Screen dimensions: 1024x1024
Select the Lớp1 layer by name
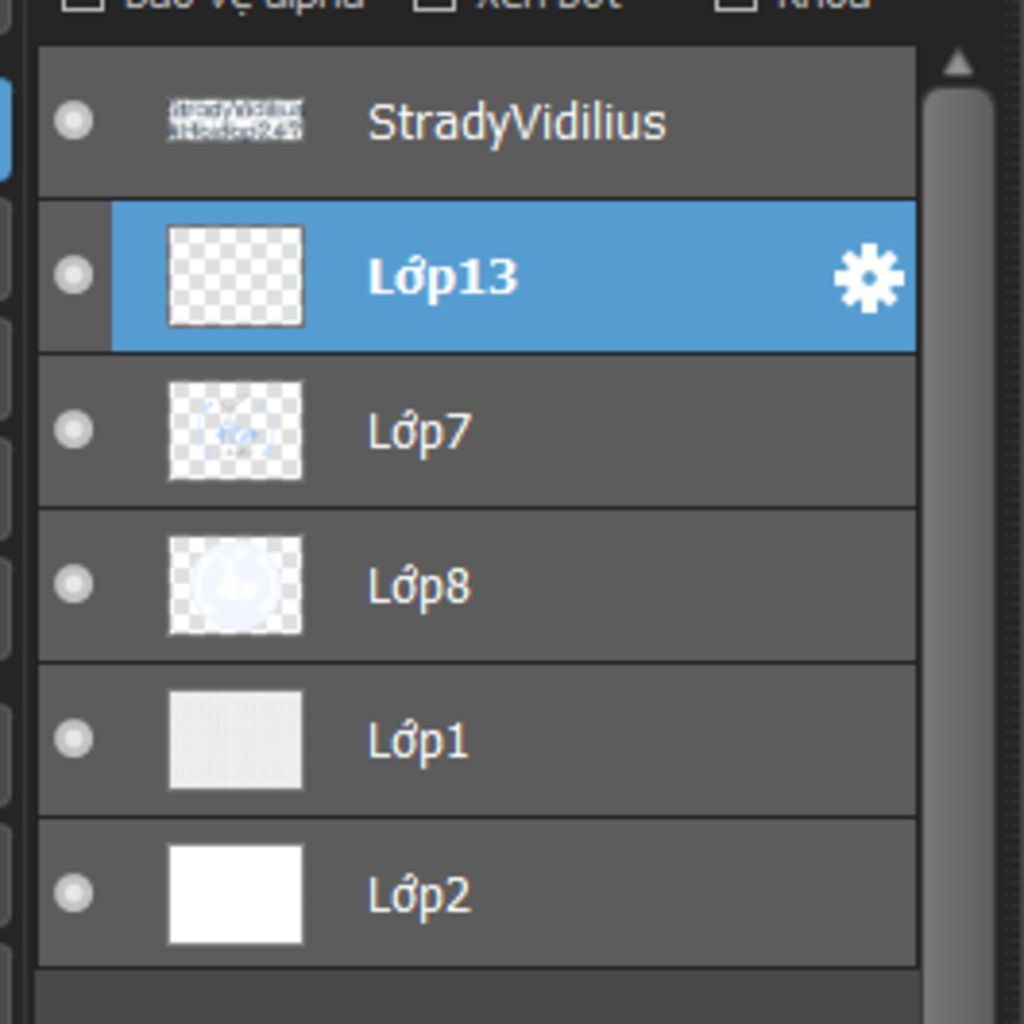pos(418,741)
